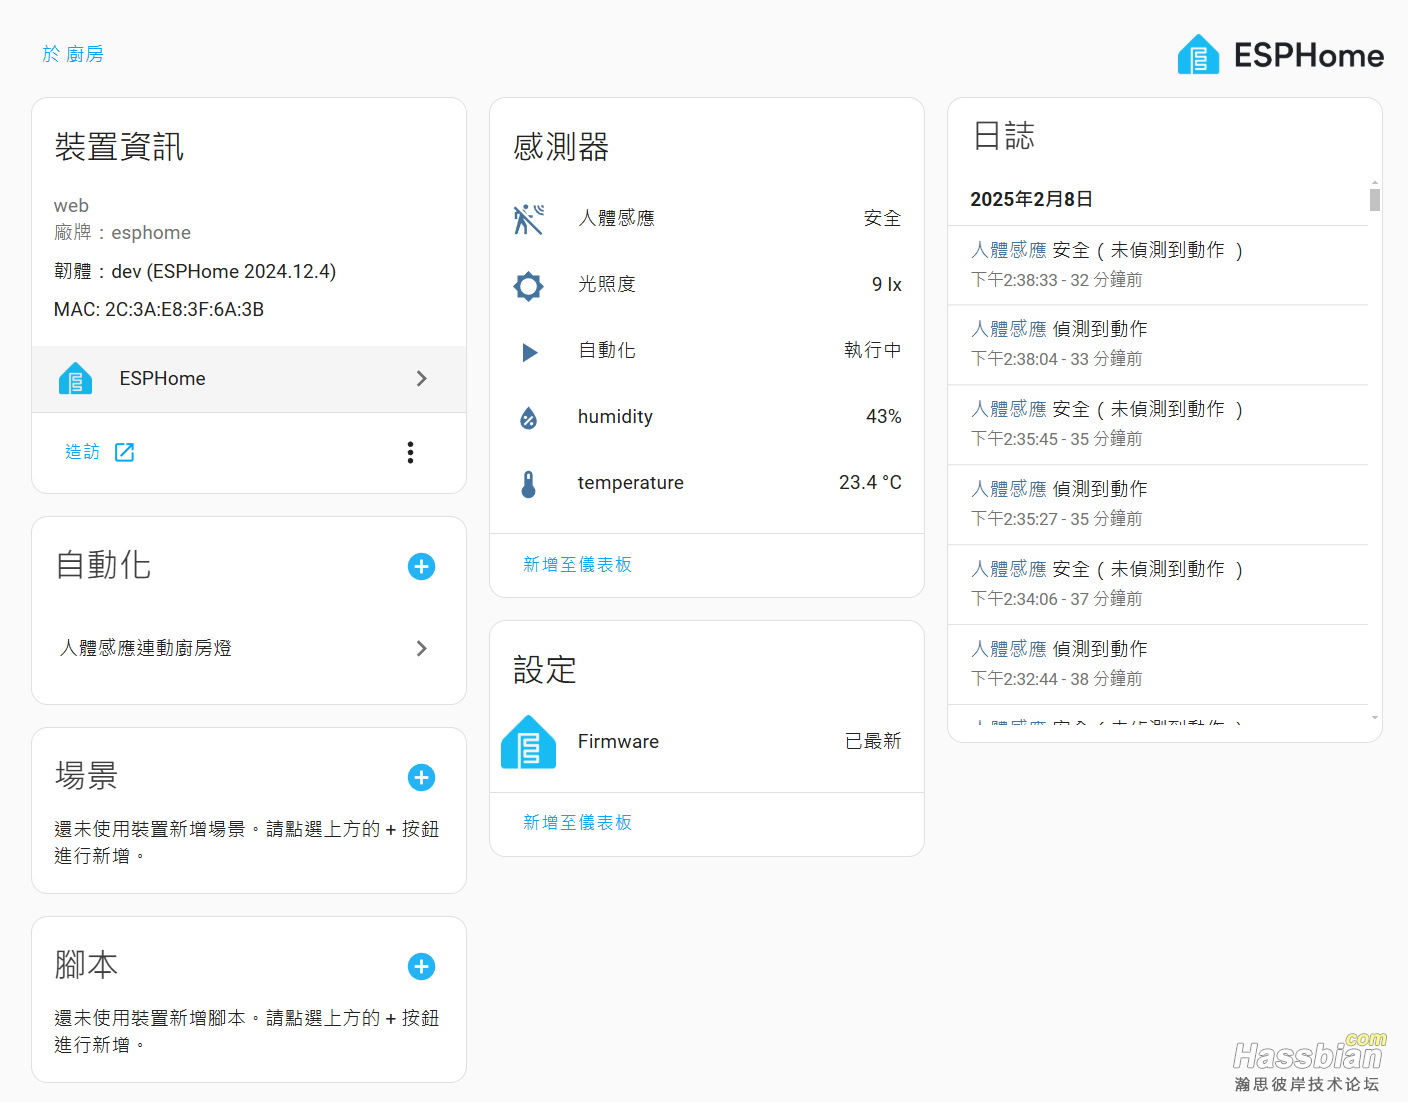Image resolution: width=1408 pixels, height=1102 pixels.
Task: Click the 安全 motion sensor state
Action: click(882, 219)
